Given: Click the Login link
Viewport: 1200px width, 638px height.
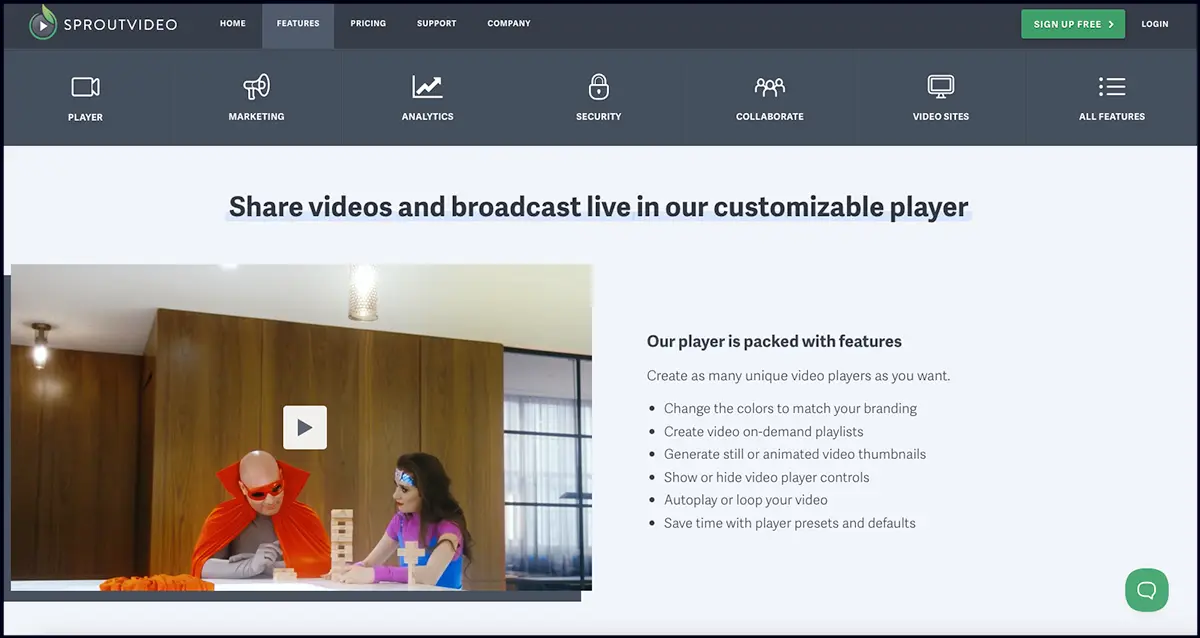Looking at the screenshot, I should point(1154,24).
